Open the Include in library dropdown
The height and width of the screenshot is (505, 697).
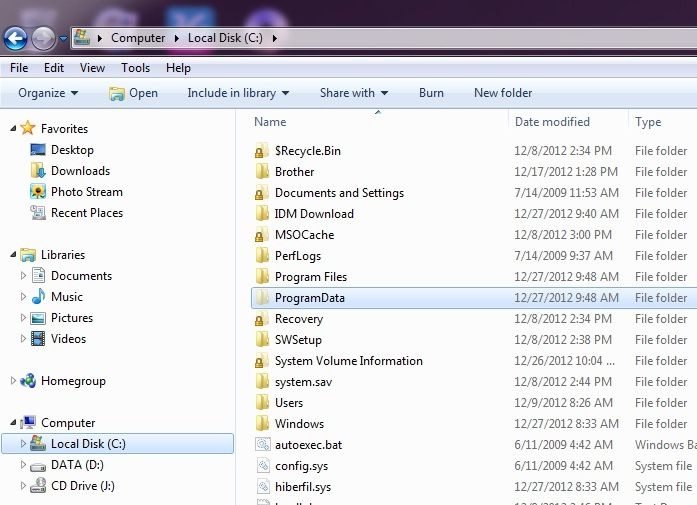(x=238, y=93)
